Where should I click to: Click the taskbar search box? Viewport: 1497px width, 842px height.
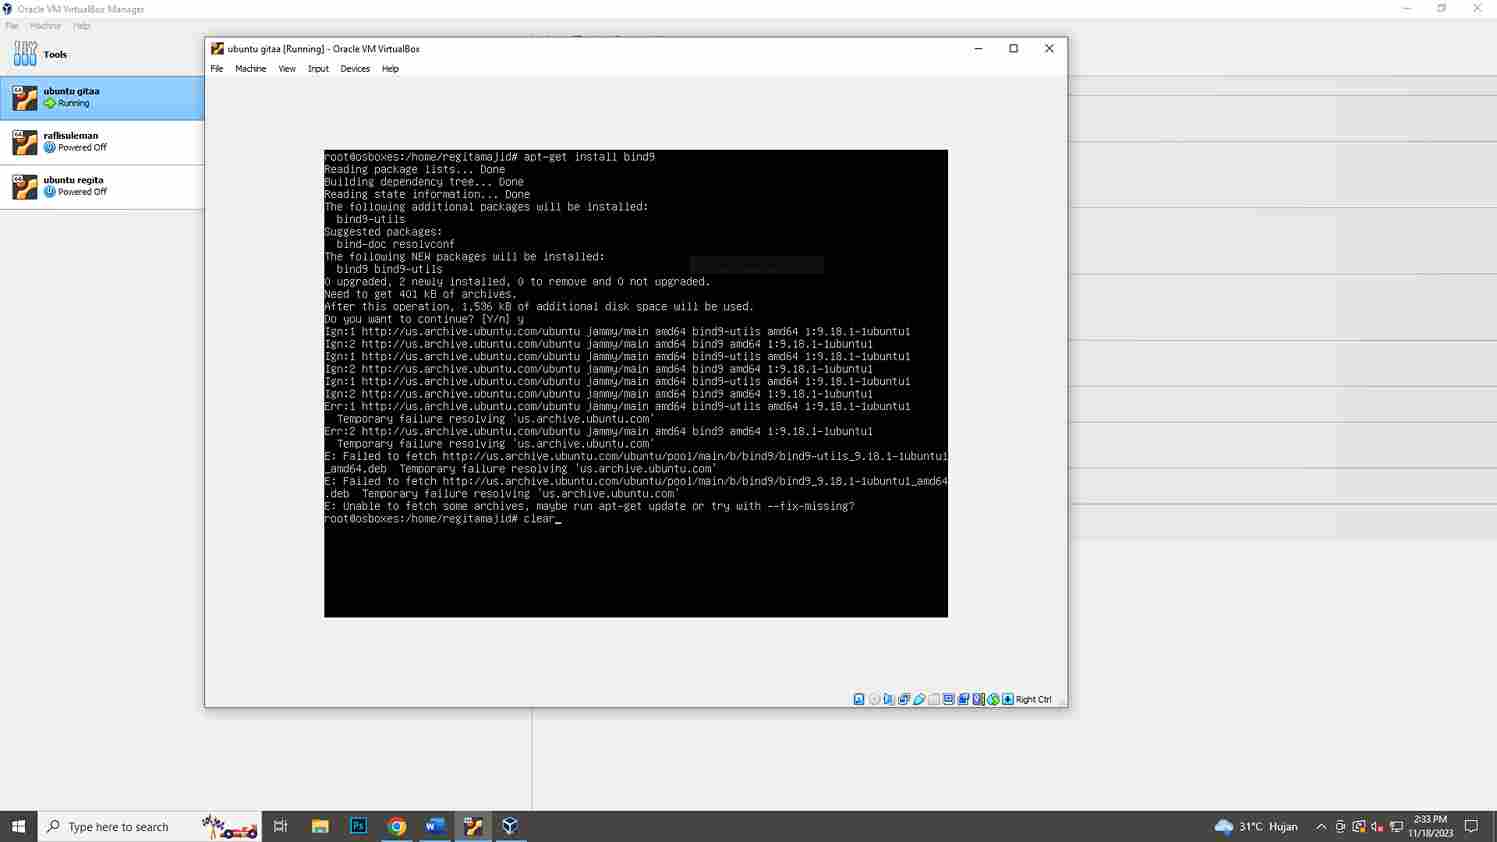pyautogui.click(x=150, y=826)
